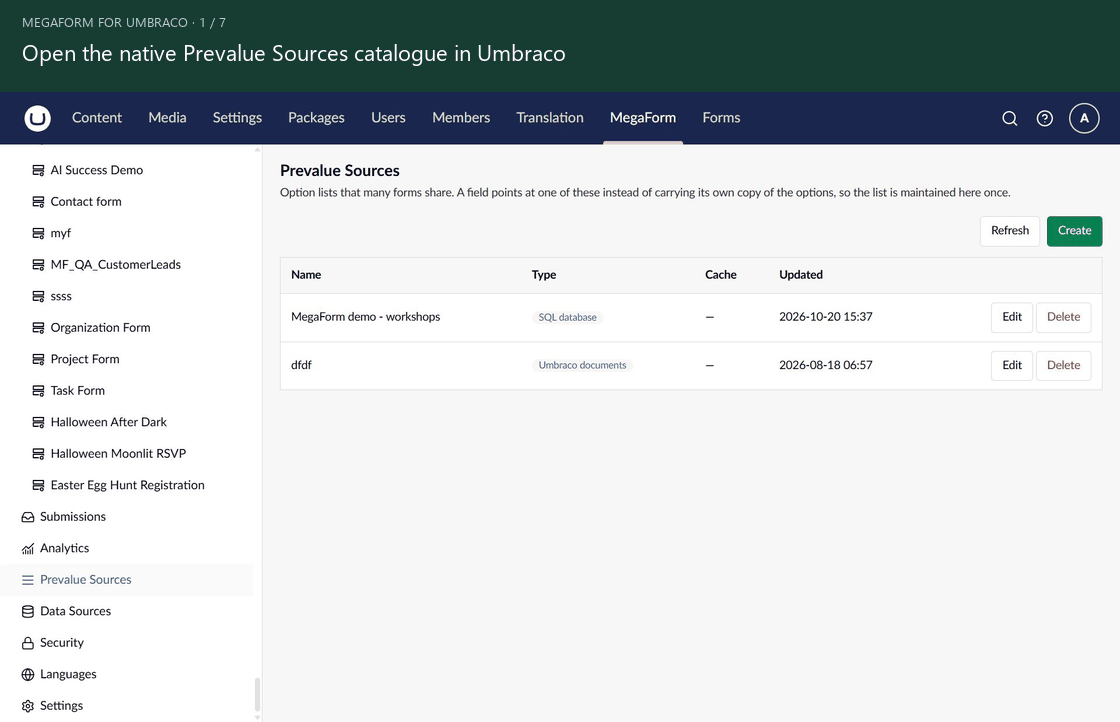The image size is (1120, 722).
Task: Open the Organization Form
Action: pyautogui.click(x=100, y=327)
